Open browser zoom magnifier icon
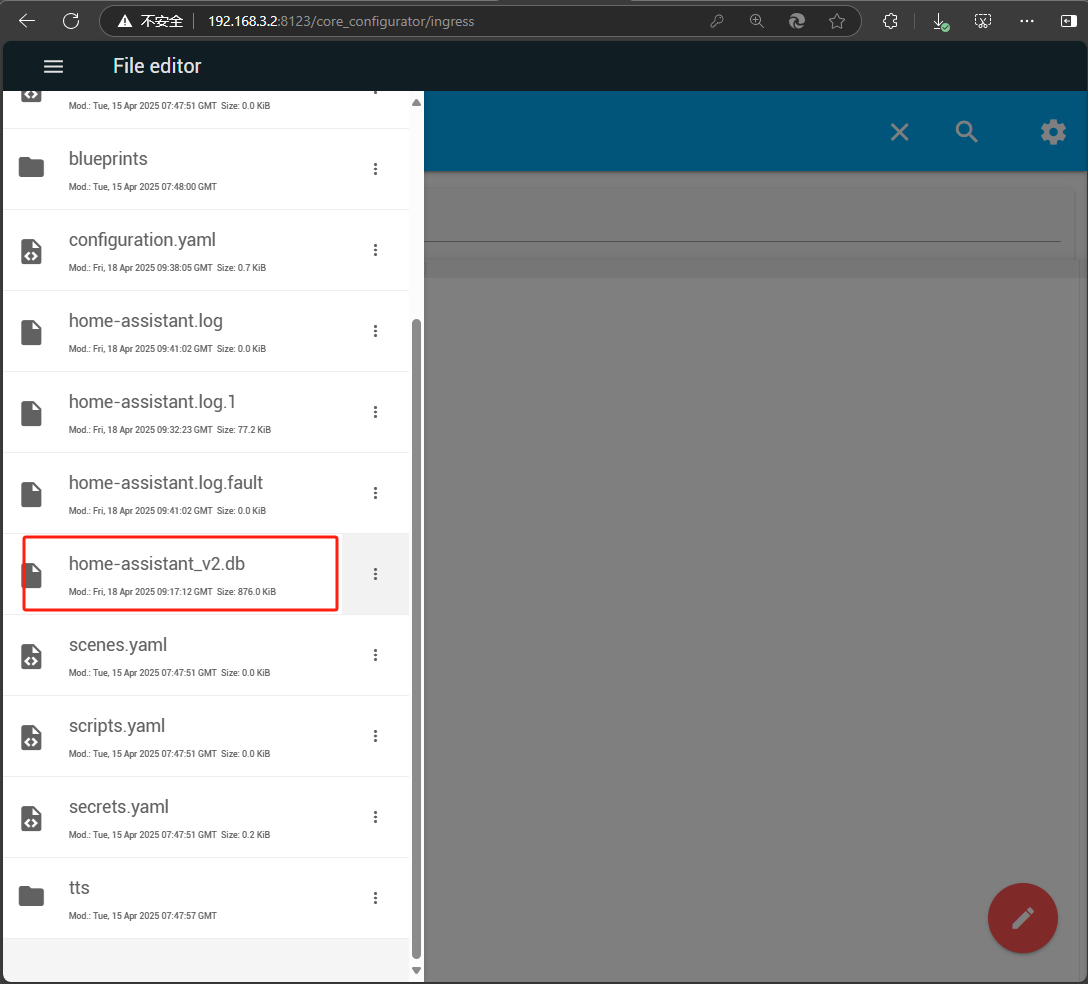This screenshot has height=984, width=1088. click(x=757, y=21)
